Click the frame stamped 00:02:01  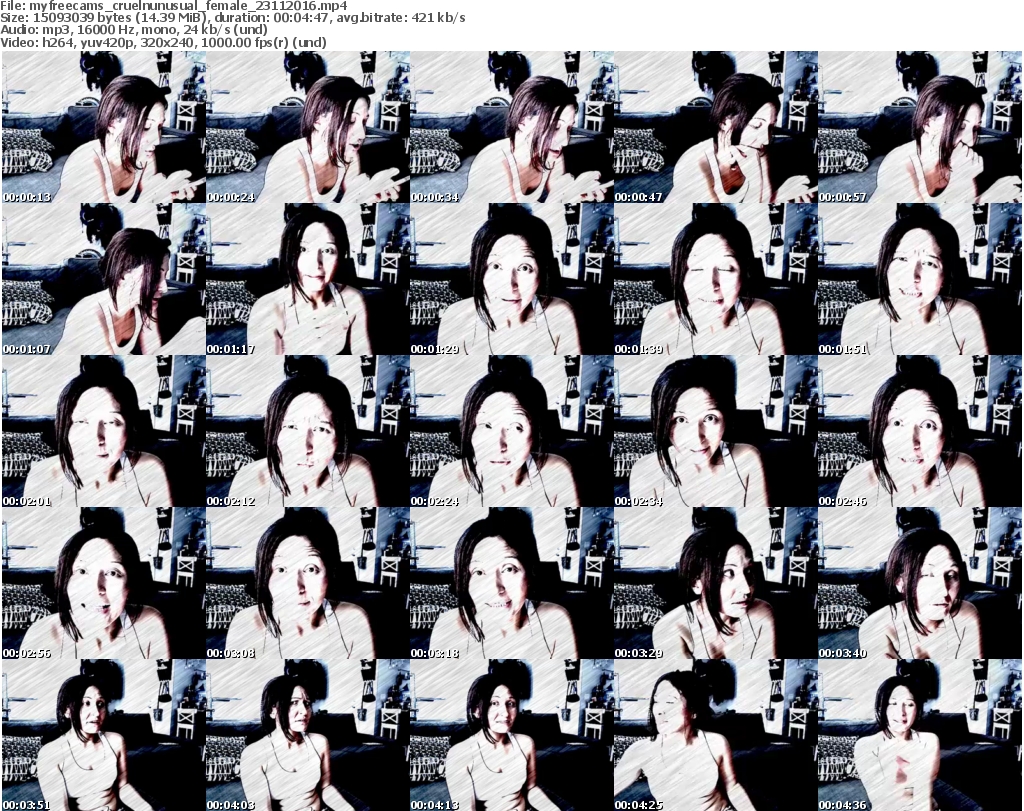pyautogui.click(x=104, y=432)
